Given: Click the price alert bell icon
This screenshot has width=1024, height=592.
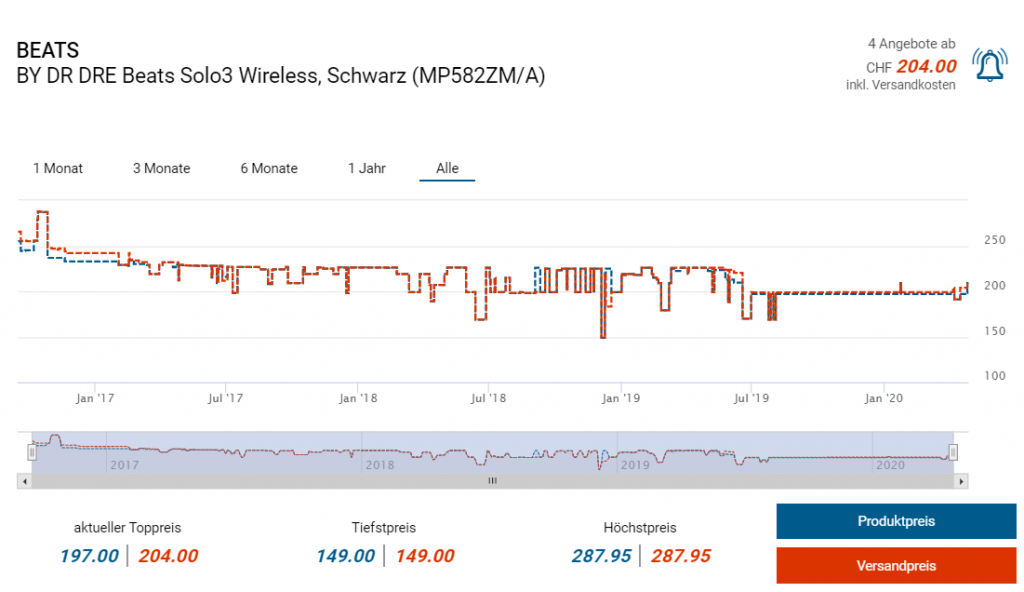Looking at the screenshot, I should click(989, 65).
